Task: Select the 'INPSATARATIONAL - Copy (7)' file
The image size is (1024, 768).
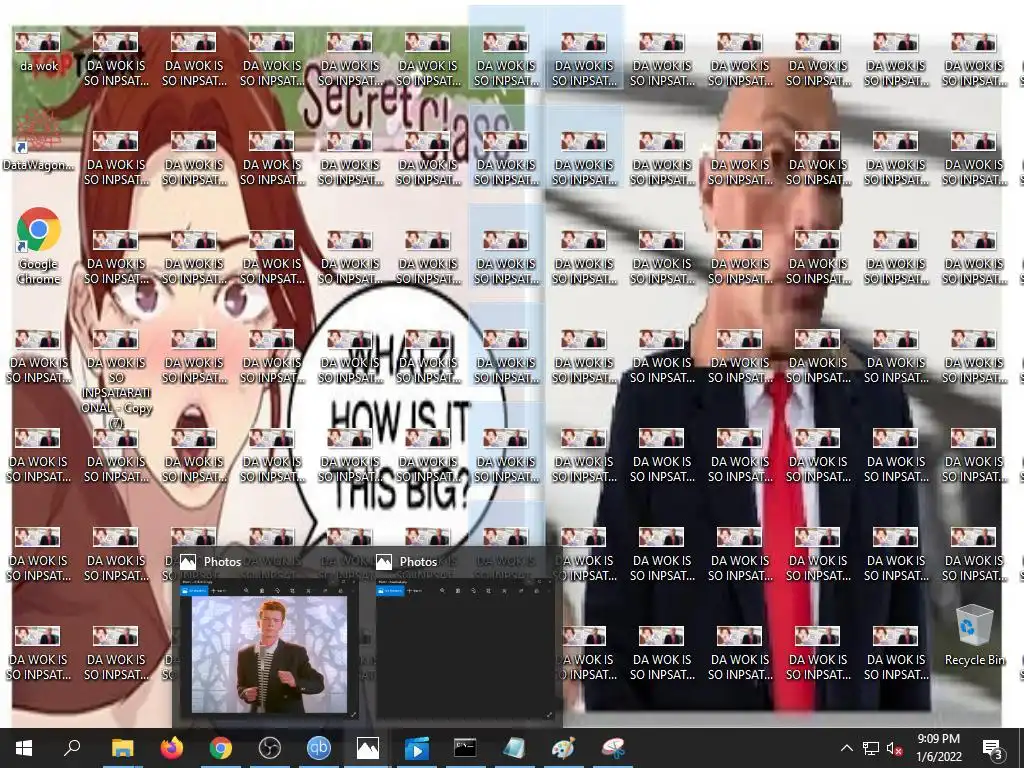Action: click(x=116, y=380)
